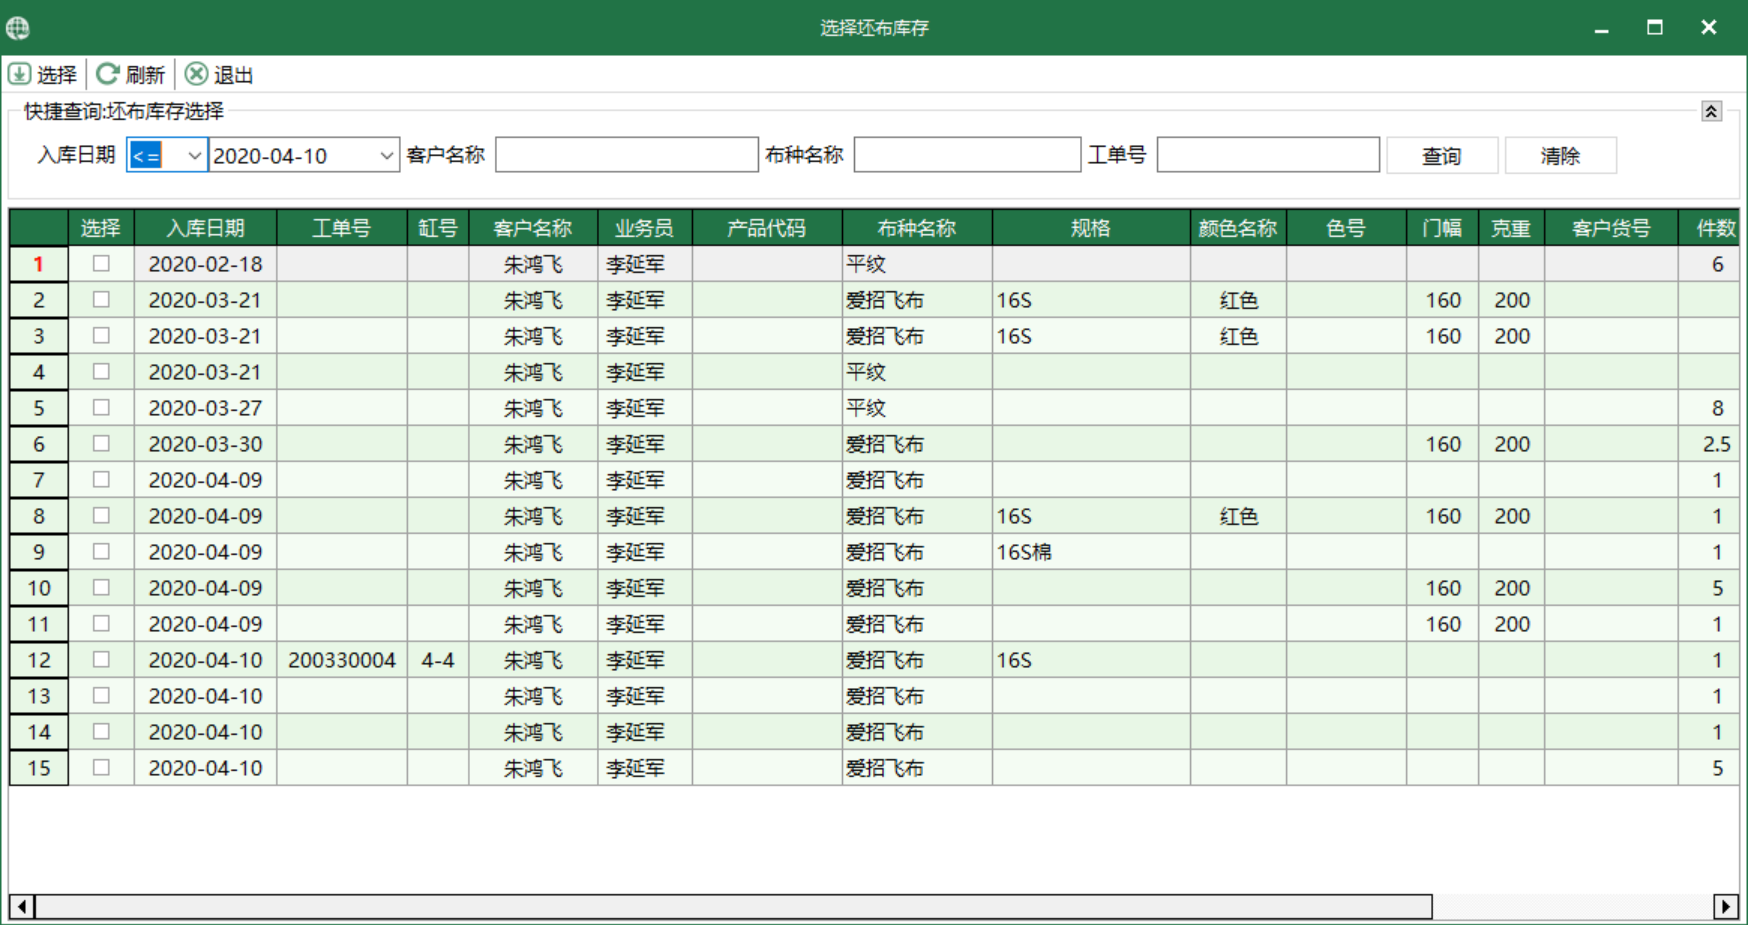1748x926 pixels.
Task: Click 朱鸿飞 customer cell in row 4
Action: [532, 372]
